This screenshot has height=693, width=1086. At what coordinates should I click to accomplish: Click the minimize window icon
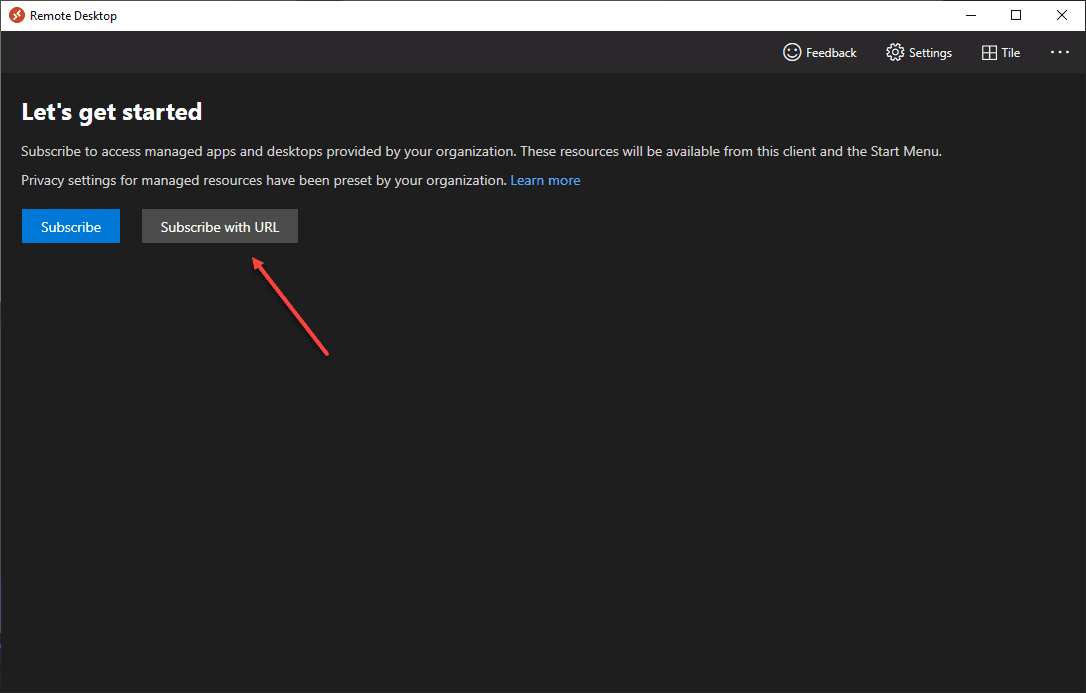971,15
